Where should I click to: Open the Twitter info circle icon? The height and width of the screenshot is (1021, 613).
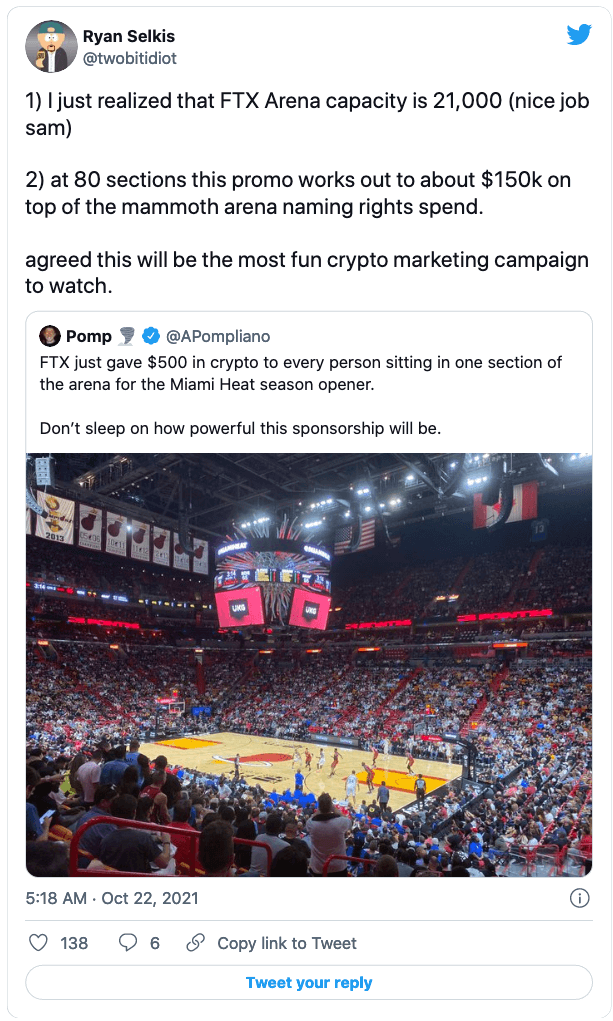(579, 898)
